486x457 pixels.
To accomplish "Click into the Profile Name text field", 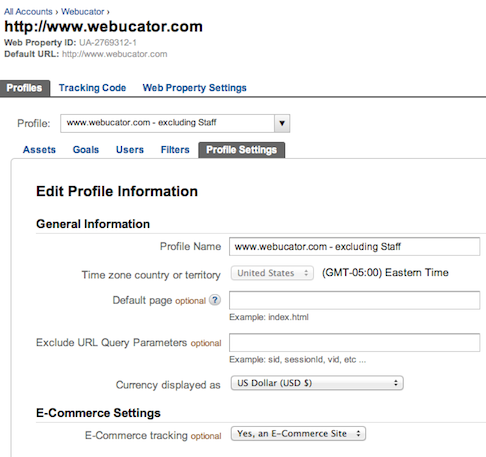I will coord(354,247).
